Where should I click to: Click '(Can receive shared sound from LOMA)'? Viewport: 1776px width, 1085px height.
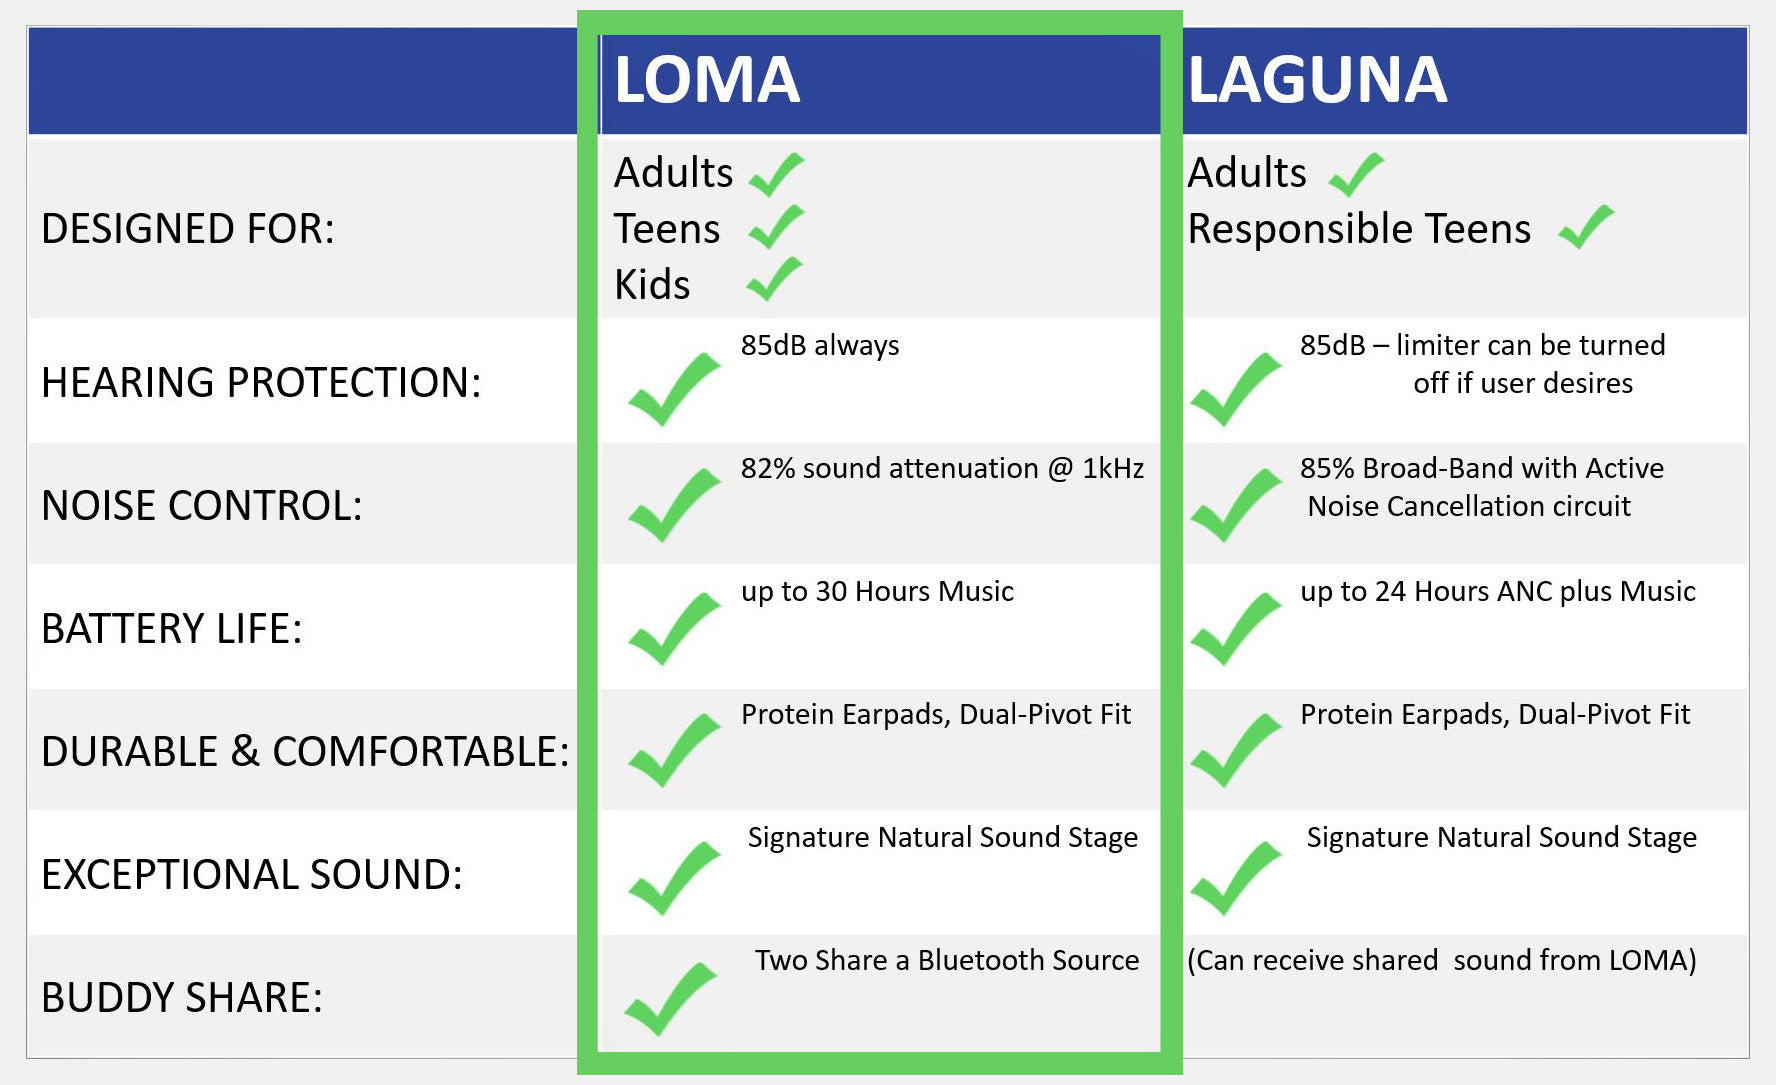tap(1442, 961)
